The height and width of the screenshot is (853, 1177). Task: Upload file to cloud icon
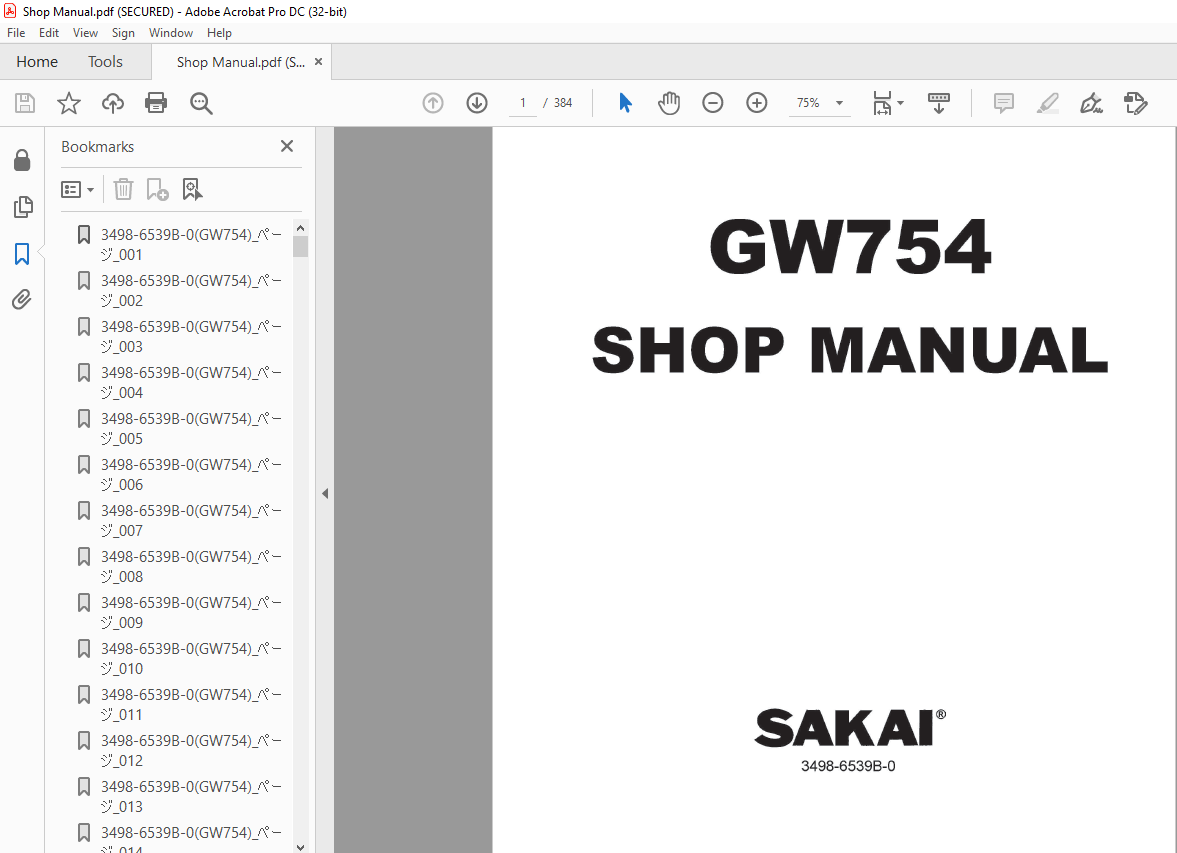tap(113, 103)
